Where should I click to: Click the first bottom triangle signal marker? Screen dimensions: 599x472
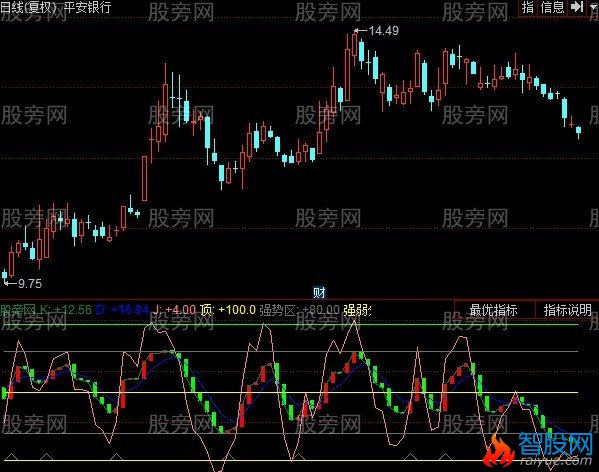click(11, 456)
